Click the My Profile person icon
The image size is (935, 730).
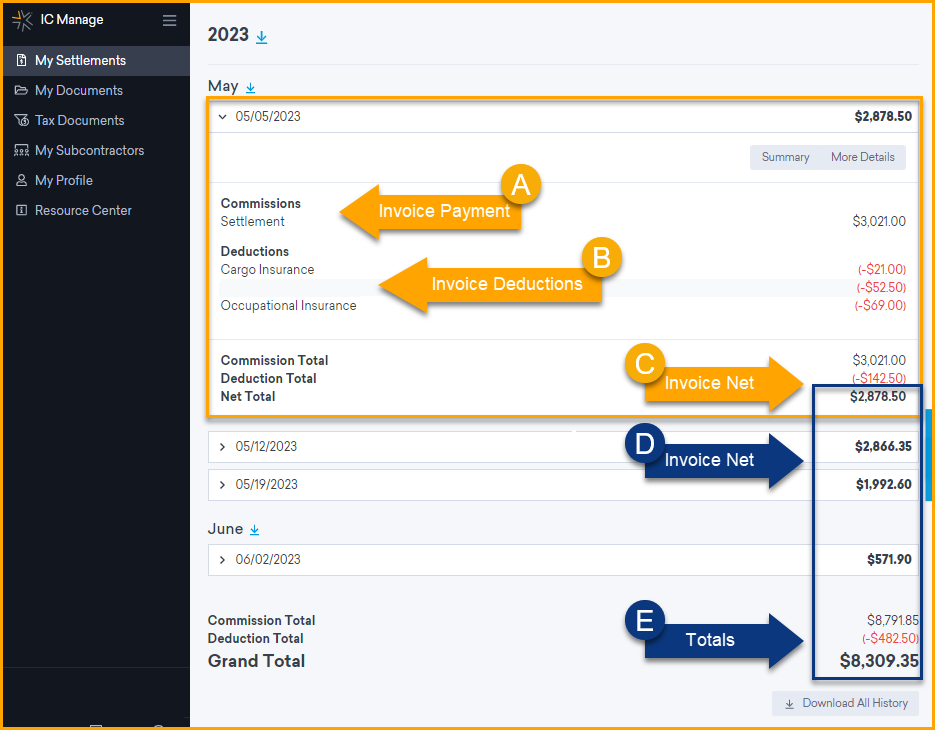tap(21, 180)
